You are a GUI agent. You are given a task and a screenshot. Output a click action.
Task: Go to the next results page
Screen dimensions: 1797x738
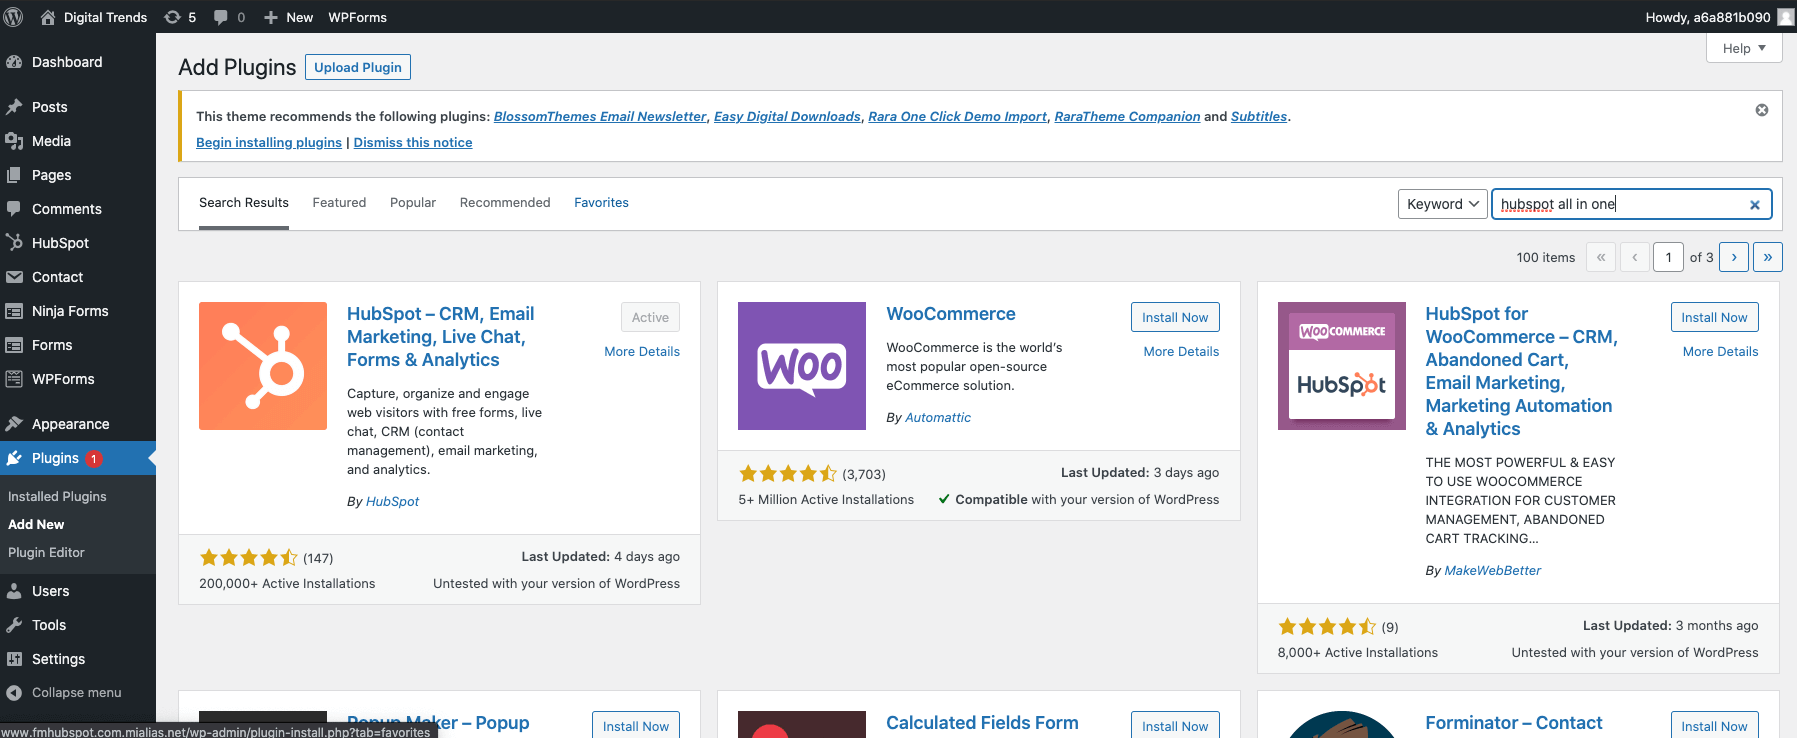pos(1734,257)
